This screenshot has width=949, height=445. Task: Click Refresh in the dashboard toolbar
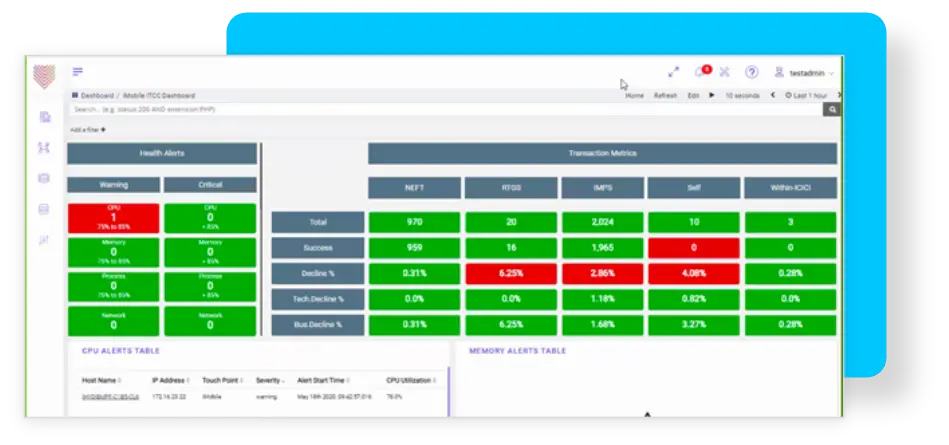pos(665,95)
